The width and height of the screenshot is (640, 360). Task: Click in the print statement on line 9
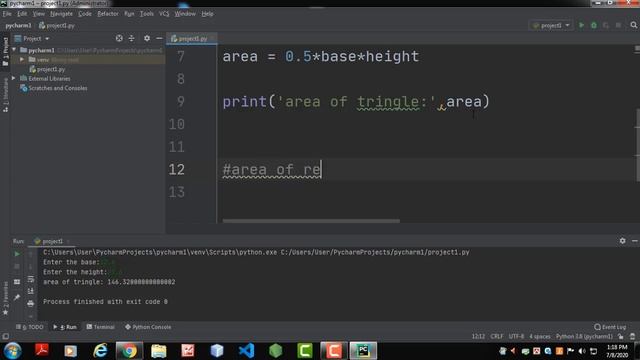[356, 101]
